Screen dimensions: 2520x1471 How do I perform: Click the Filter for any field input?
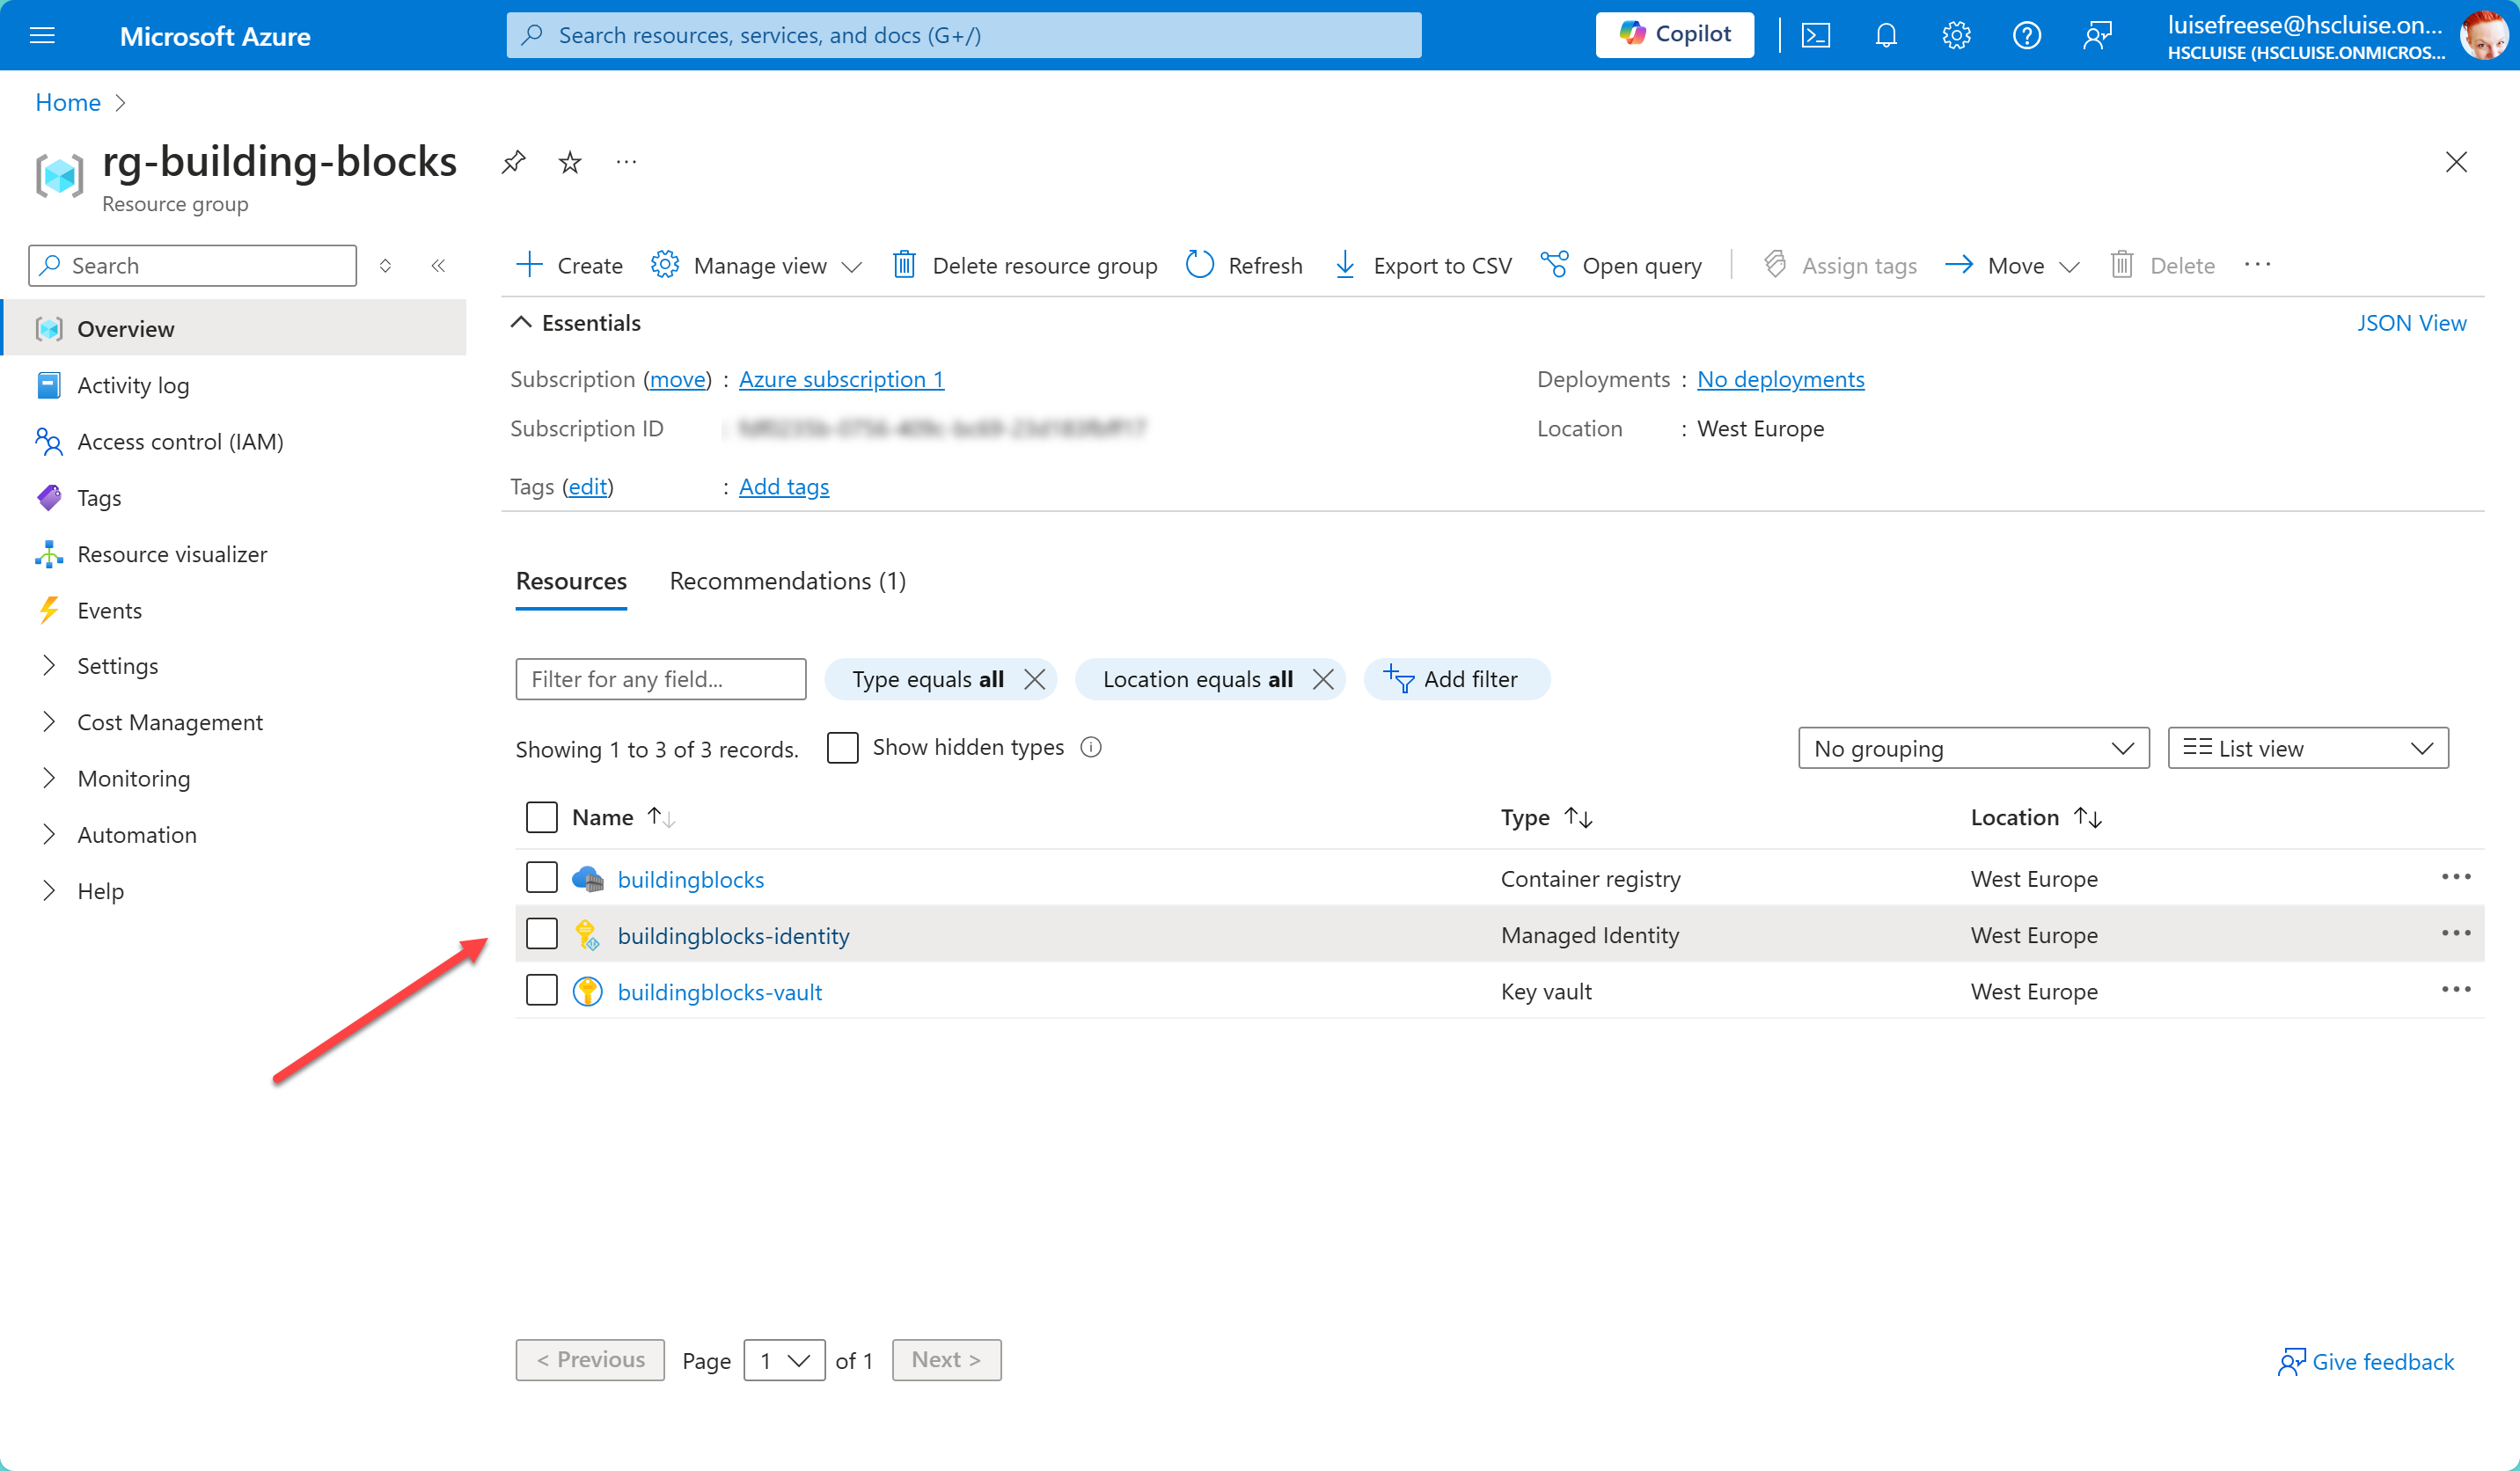pyautogui.click(x=660, y=677)
